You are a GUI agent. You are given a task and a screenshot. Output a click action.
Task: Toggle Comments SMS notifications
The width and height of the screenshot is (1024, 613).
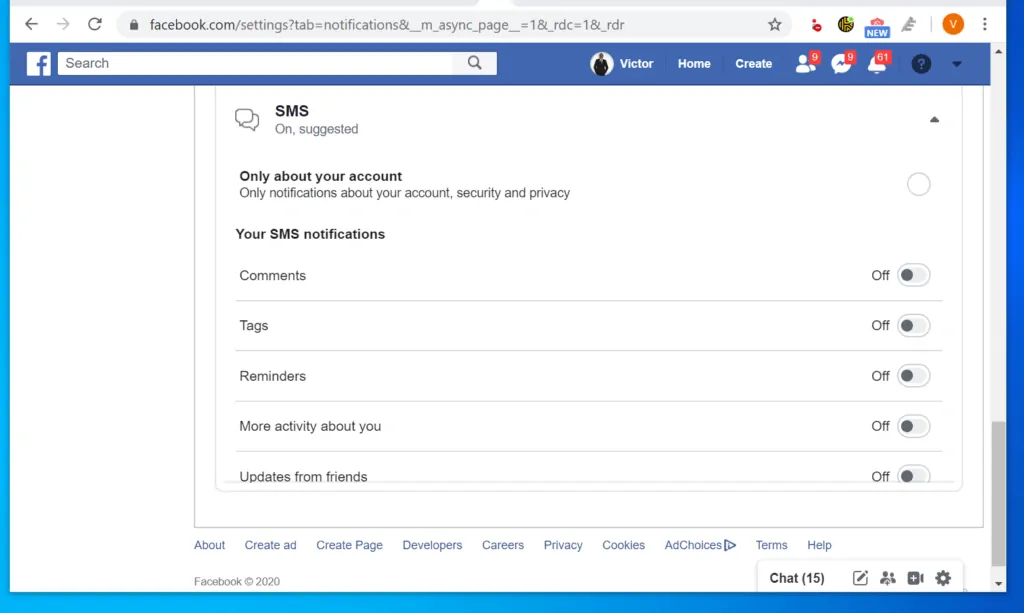[x=913, y=275]
